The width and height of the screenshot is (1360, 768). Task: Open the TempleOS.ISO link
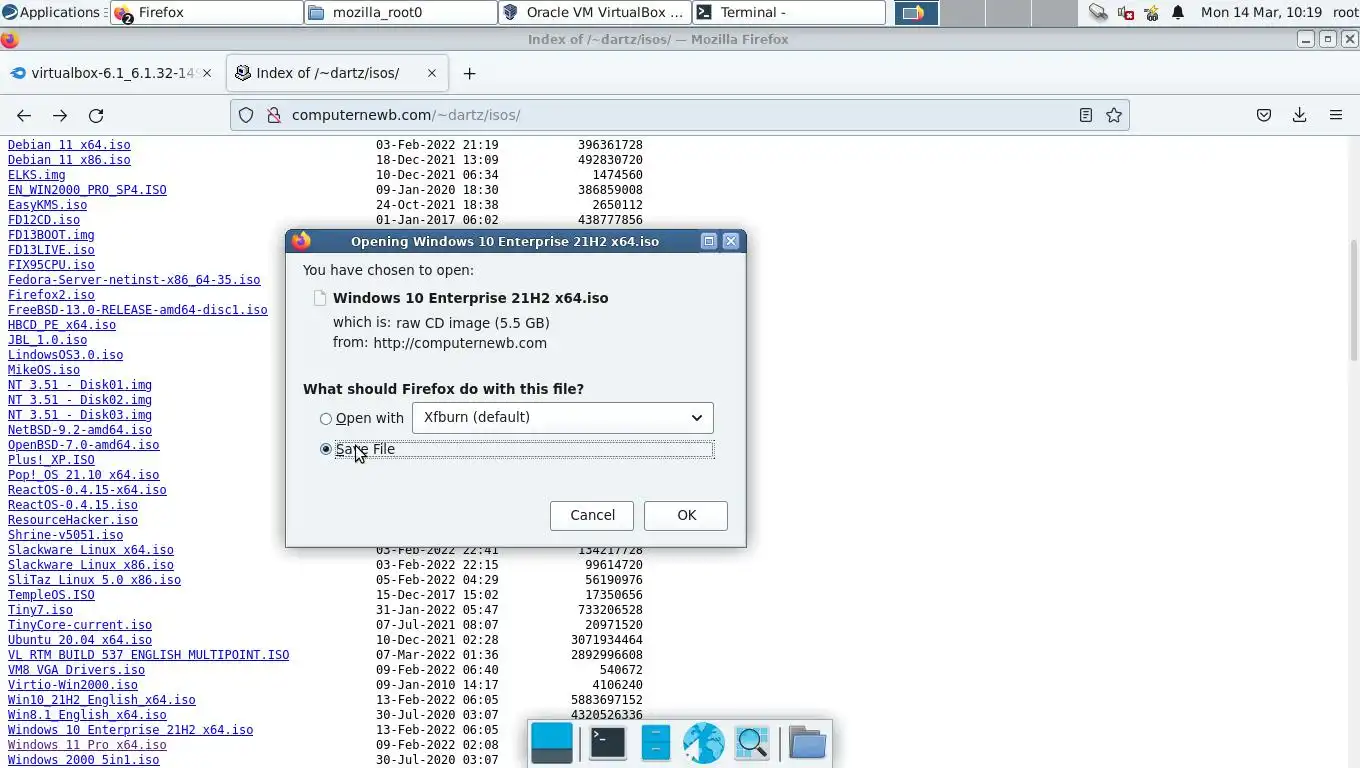point(51,595)
